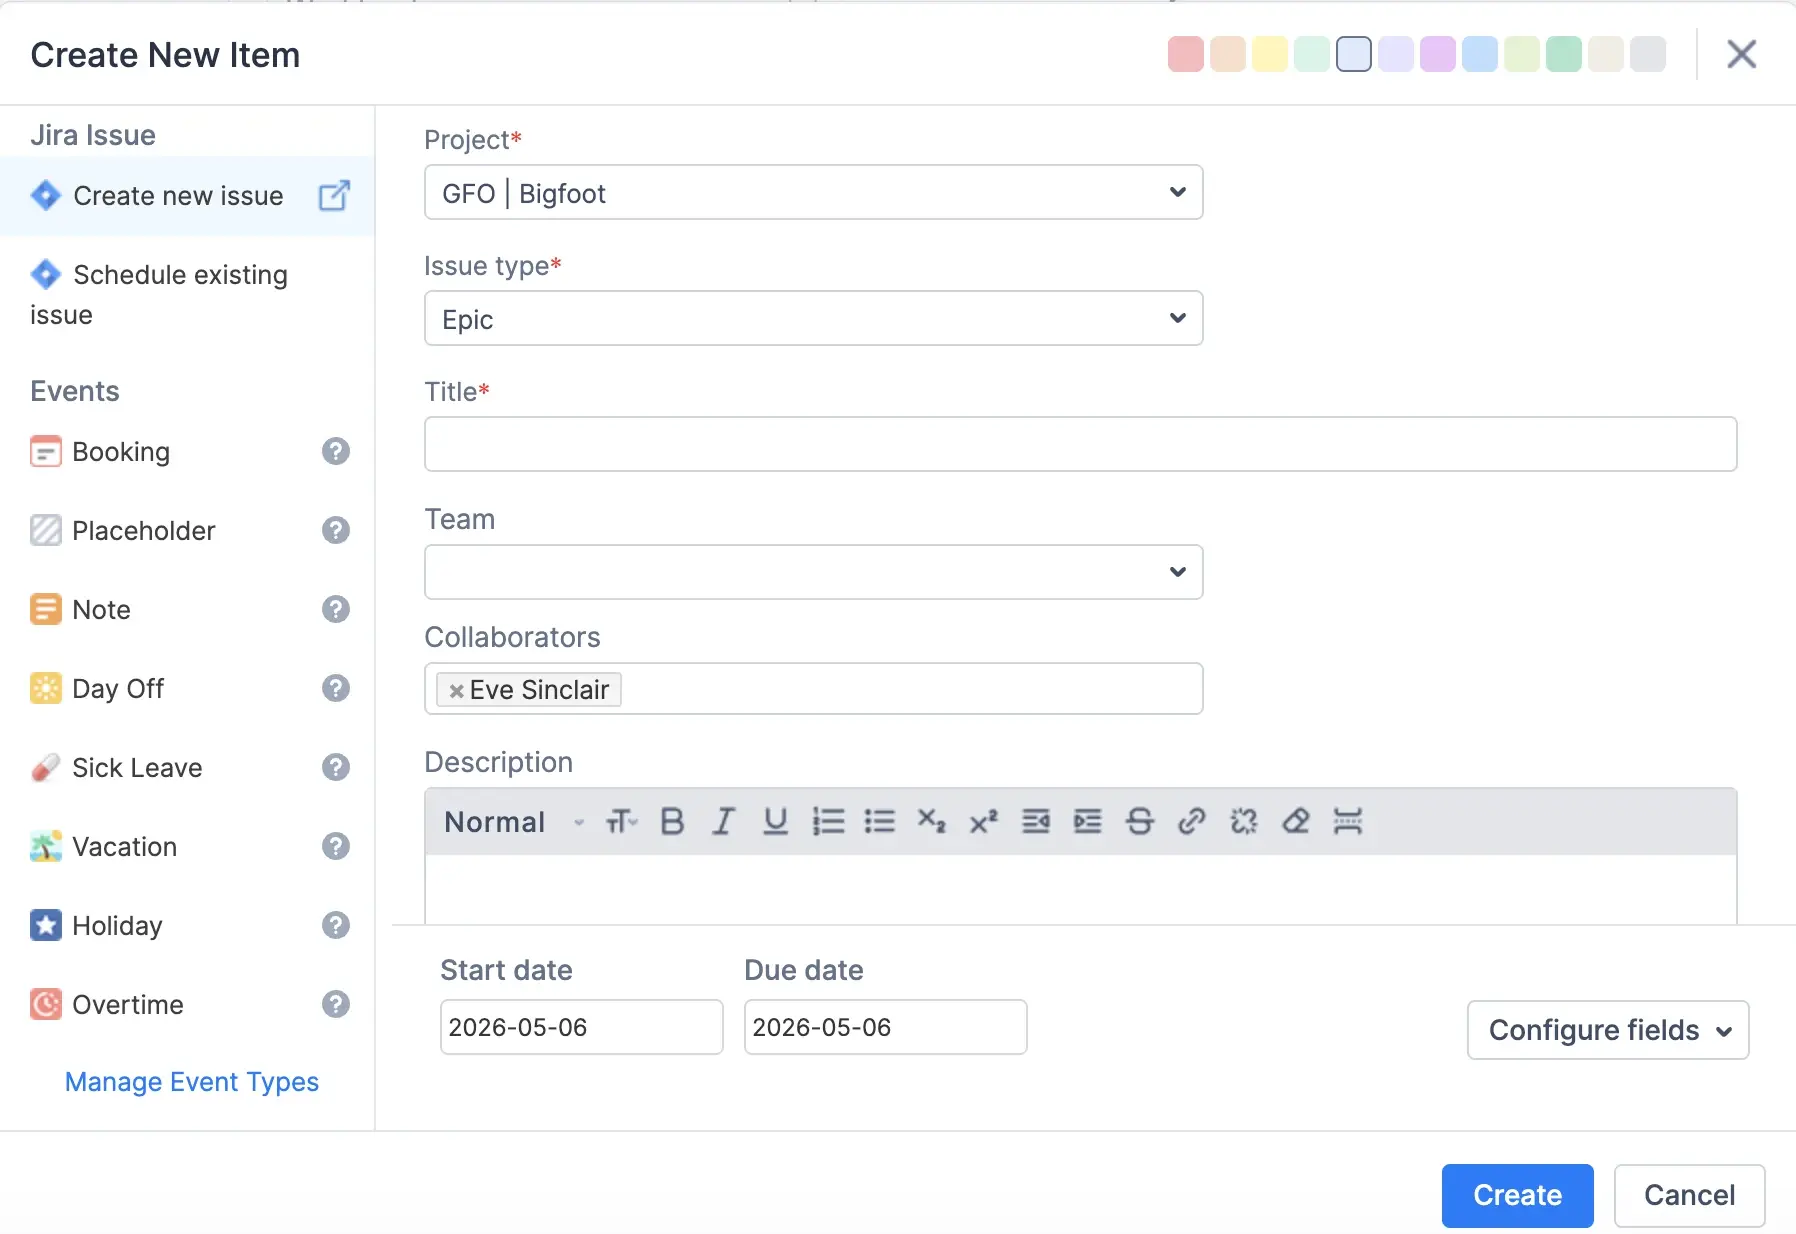1796x1234 pixels.
Task: Decrease indent in description
Action: (x=1036, y=822)
